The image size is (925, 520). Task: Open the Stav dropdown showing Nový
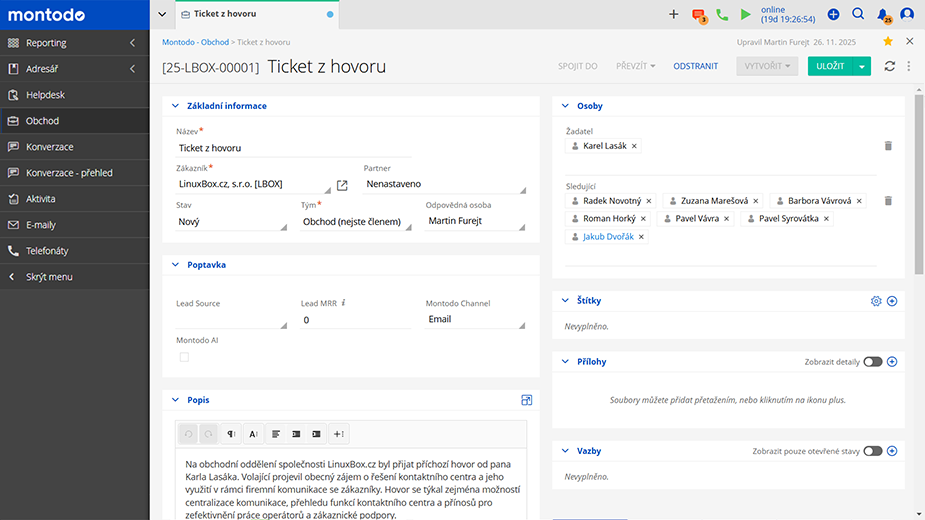tap(231, 222)
